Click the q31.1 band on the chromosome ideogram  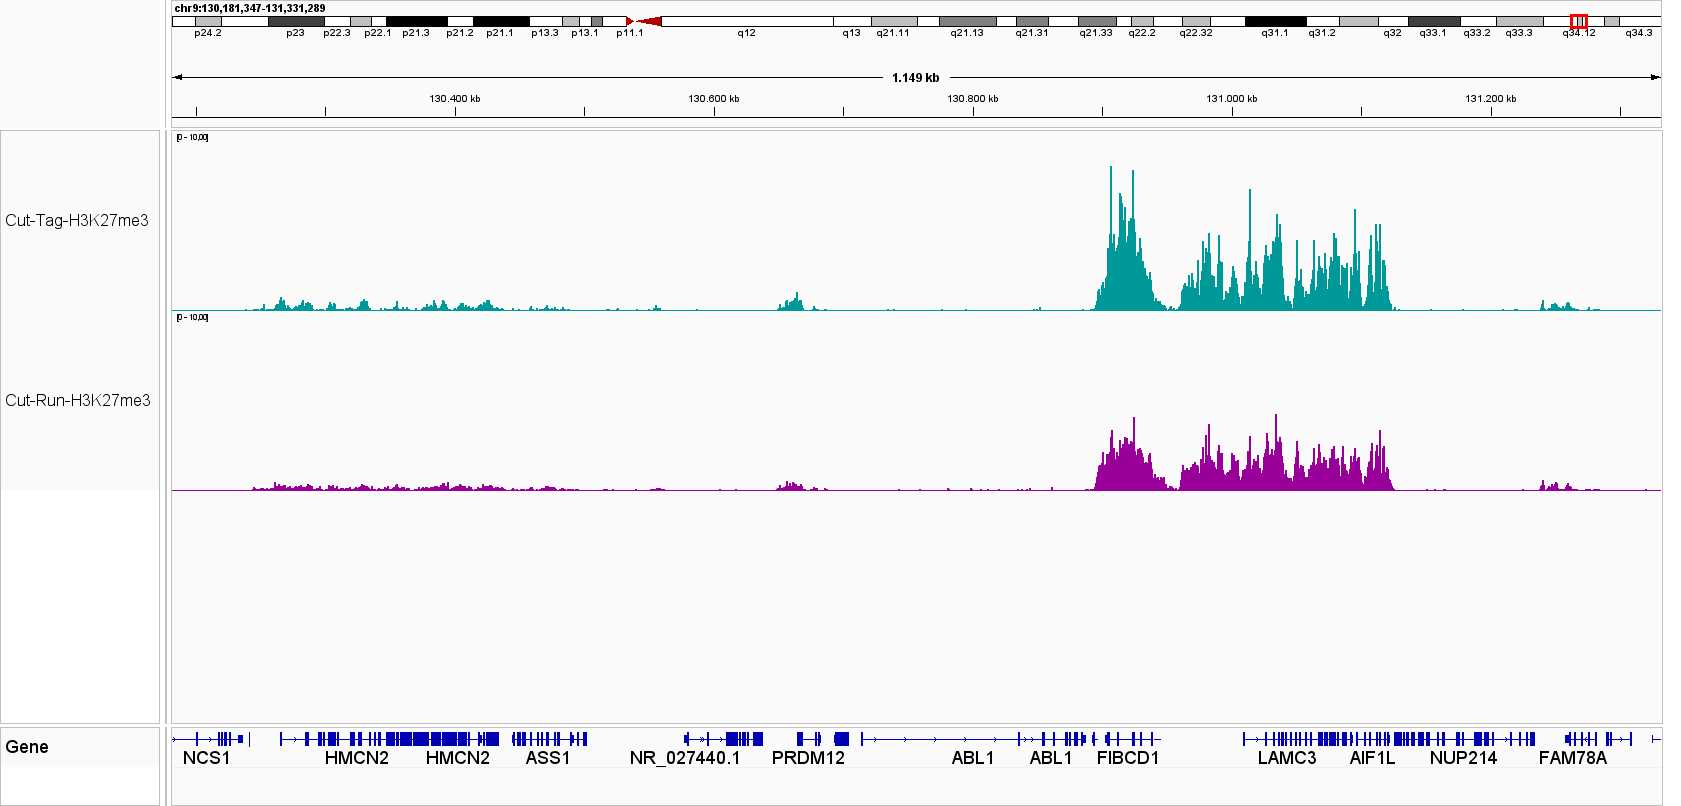(x=1275, y=21)
